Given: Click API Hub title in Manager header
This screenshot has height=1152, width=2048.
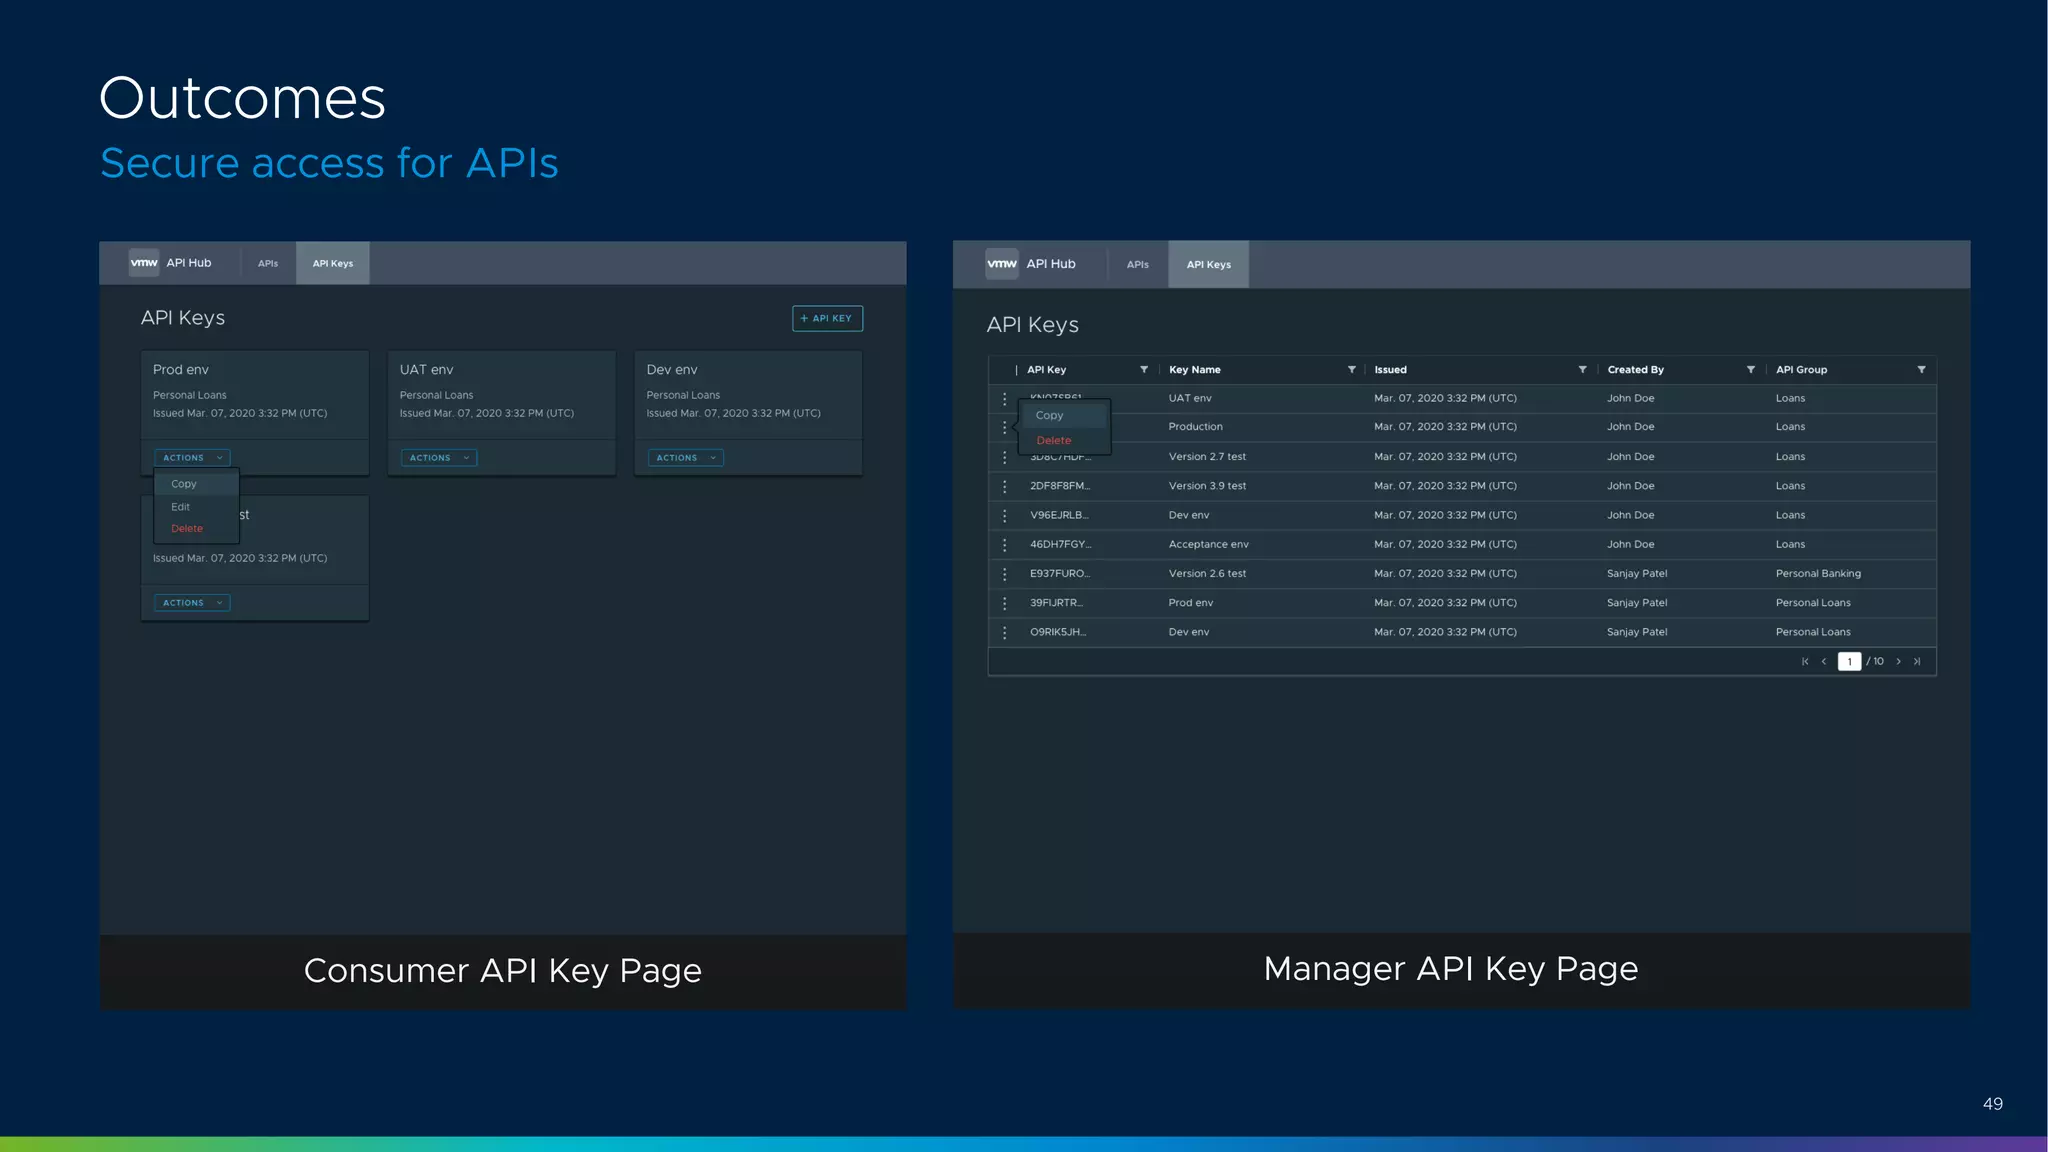Looking at the screenshot, I should pos(1051,264).
